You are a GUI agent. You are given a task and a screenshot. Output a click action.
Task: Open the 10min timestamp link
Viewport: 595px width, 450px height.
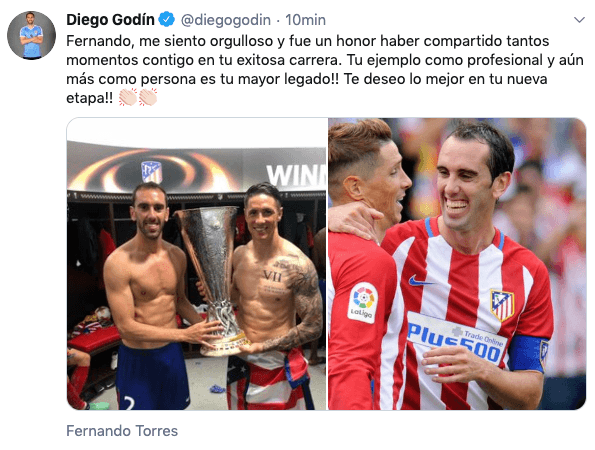coord(305,20)
